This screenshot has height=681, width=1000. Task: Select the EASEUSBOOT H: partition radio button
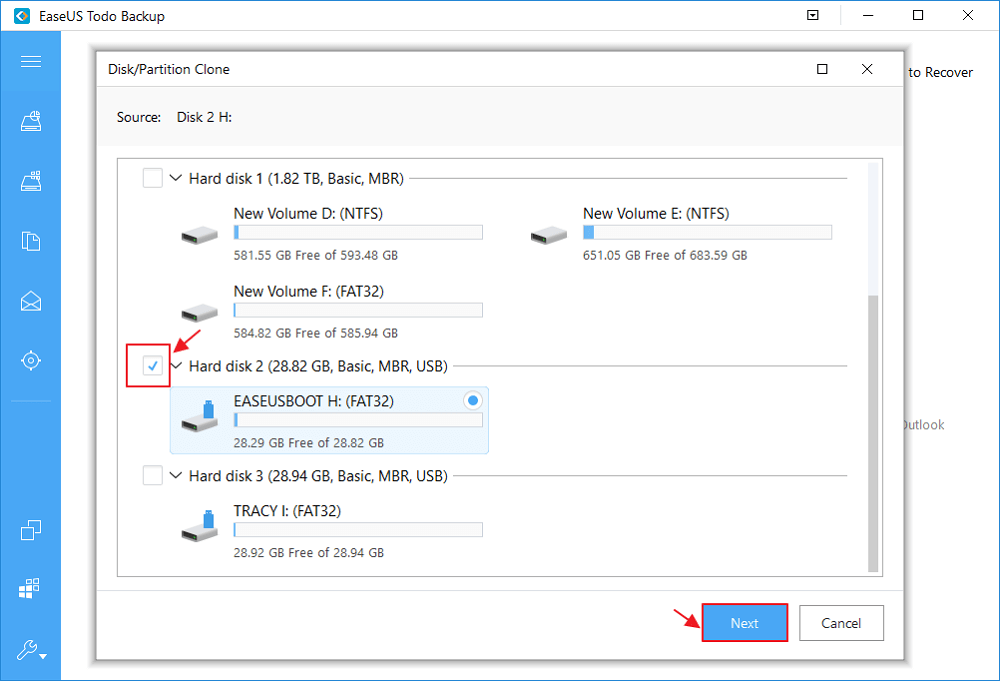(x=471, y=400)
